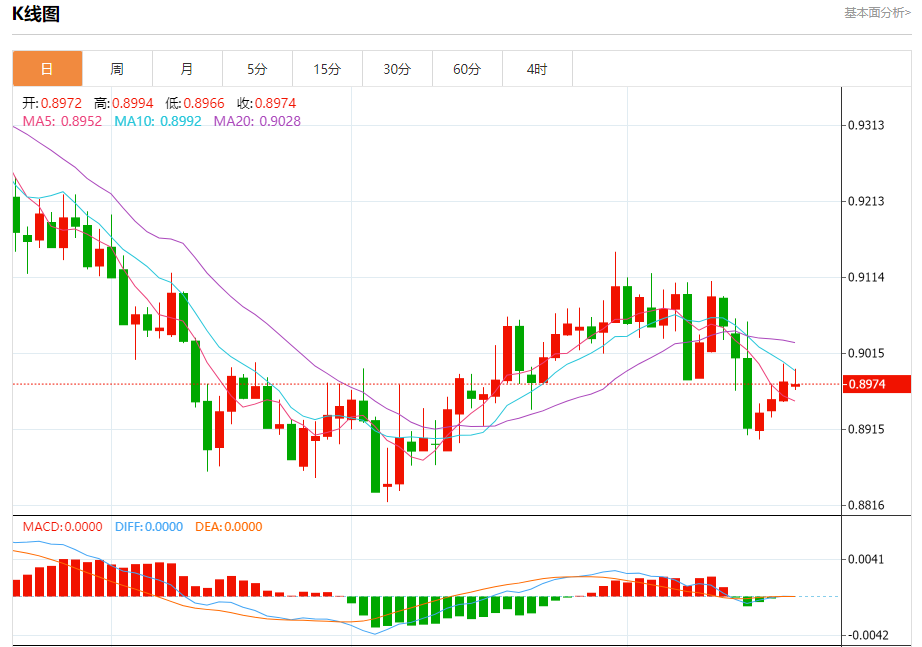Click the MACD:0.0000 indicator label
Image resolution: width=922 pixels, height=647 pixels.
point(62,526)
